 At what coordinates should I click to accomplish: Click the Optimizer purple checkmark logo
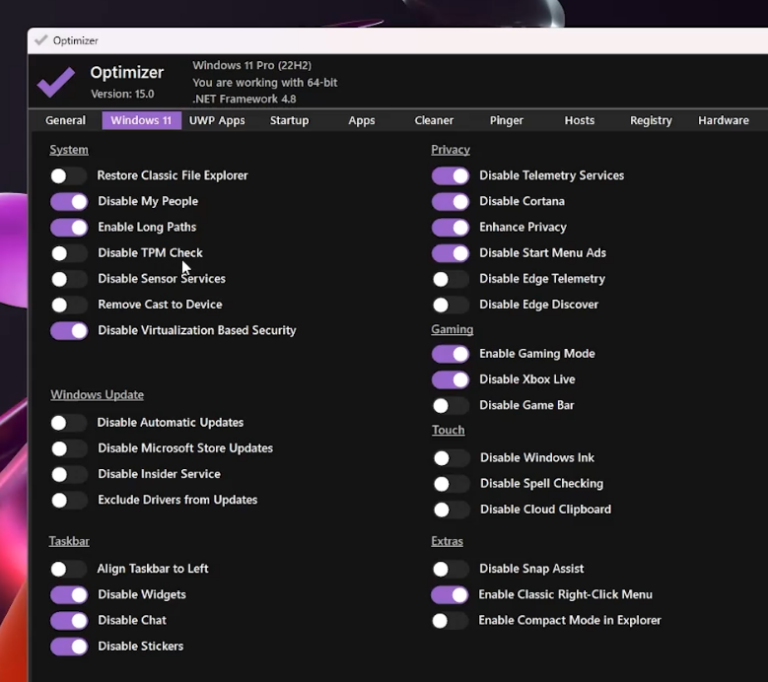click(56, 81)
